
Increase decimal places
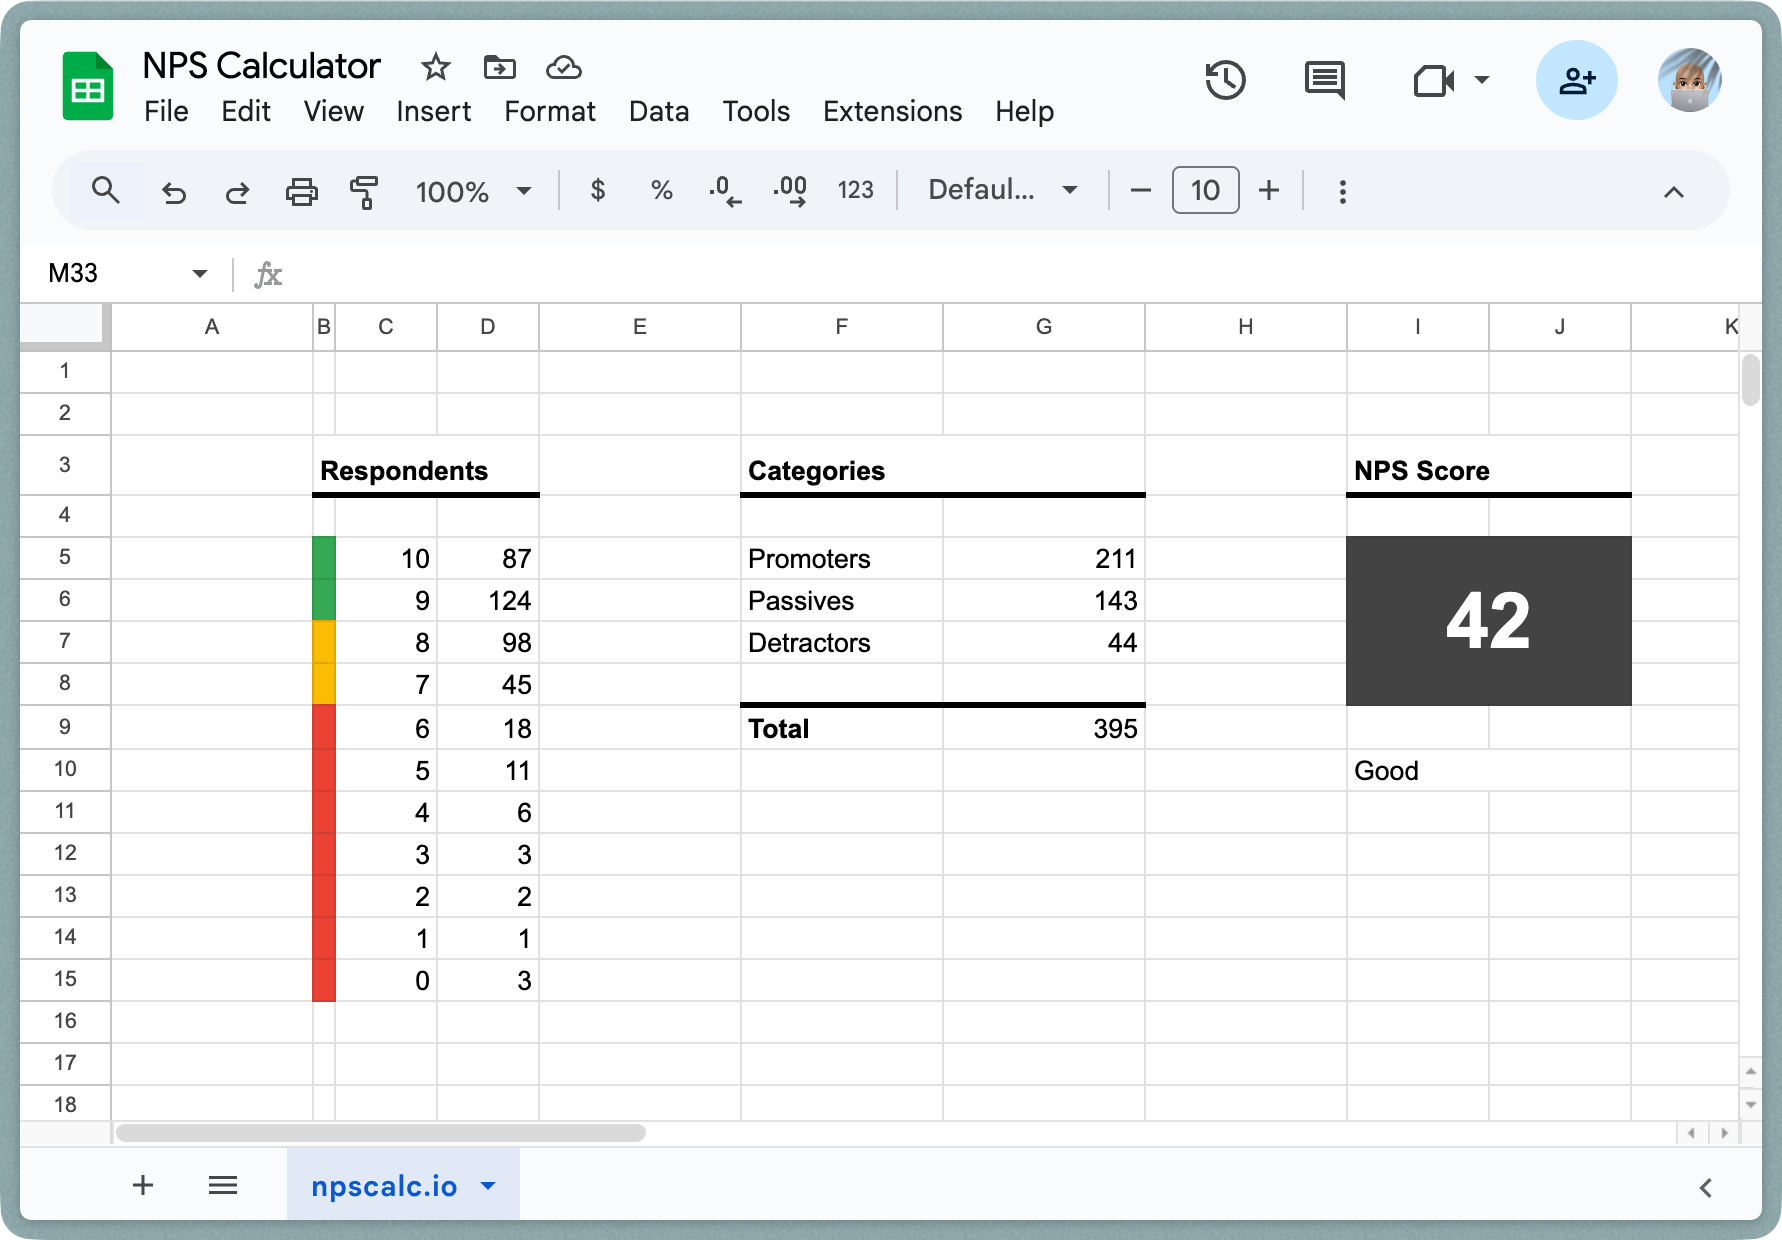pos(789,190)
